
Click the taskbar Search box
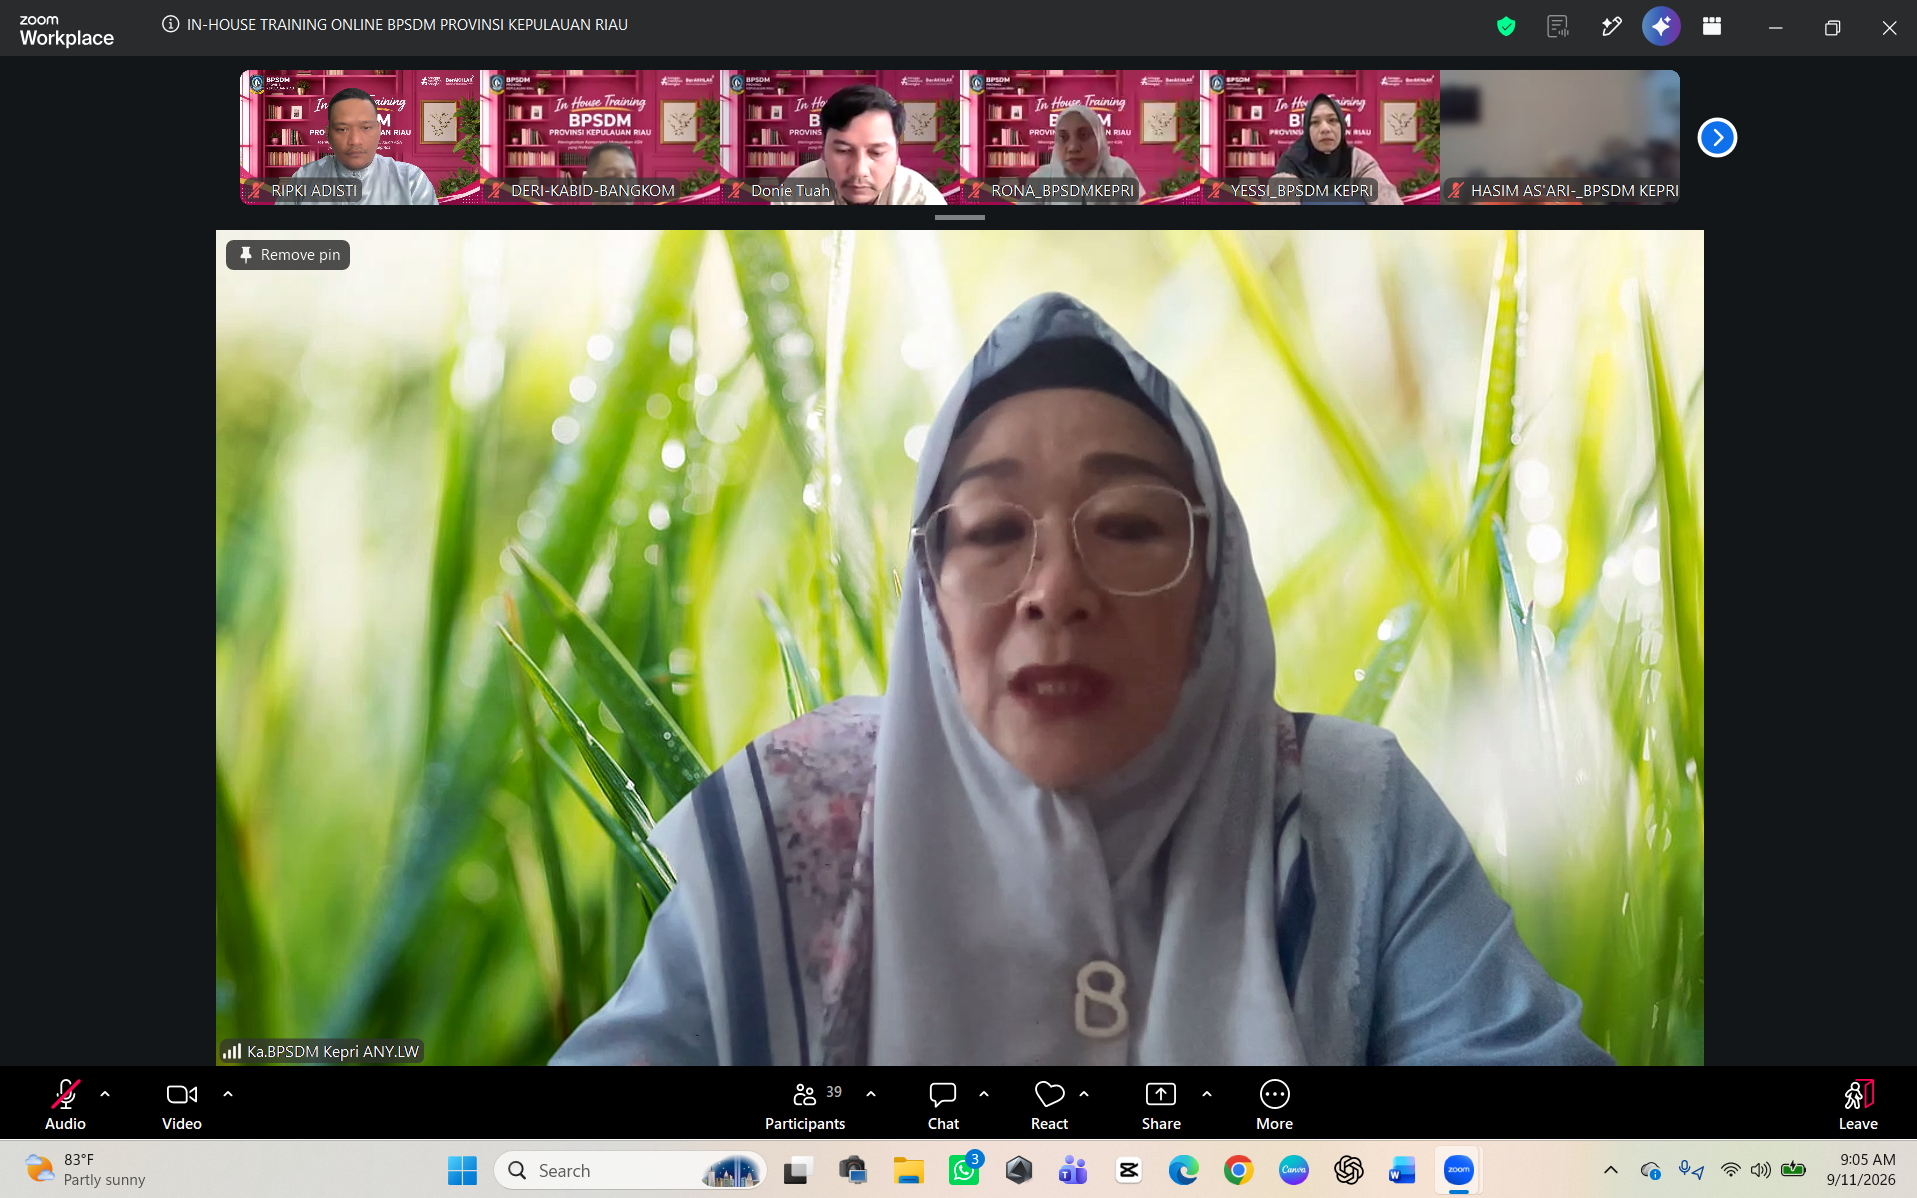click(630, 1170)
